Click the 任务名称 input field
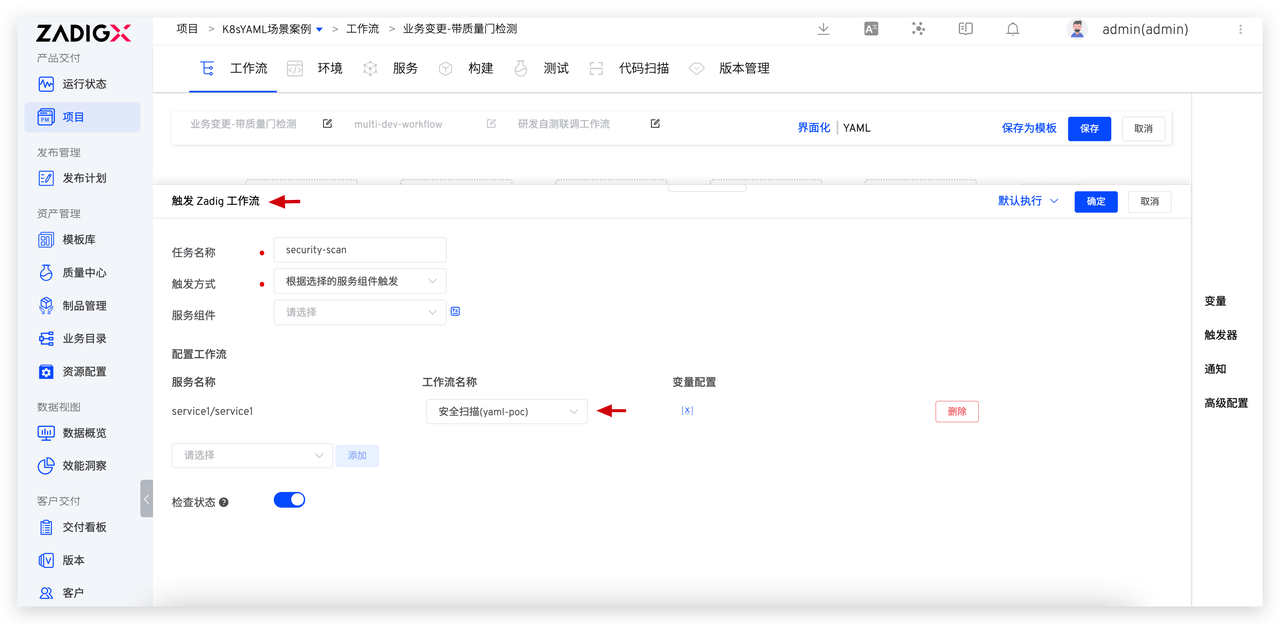 point(360,249)
